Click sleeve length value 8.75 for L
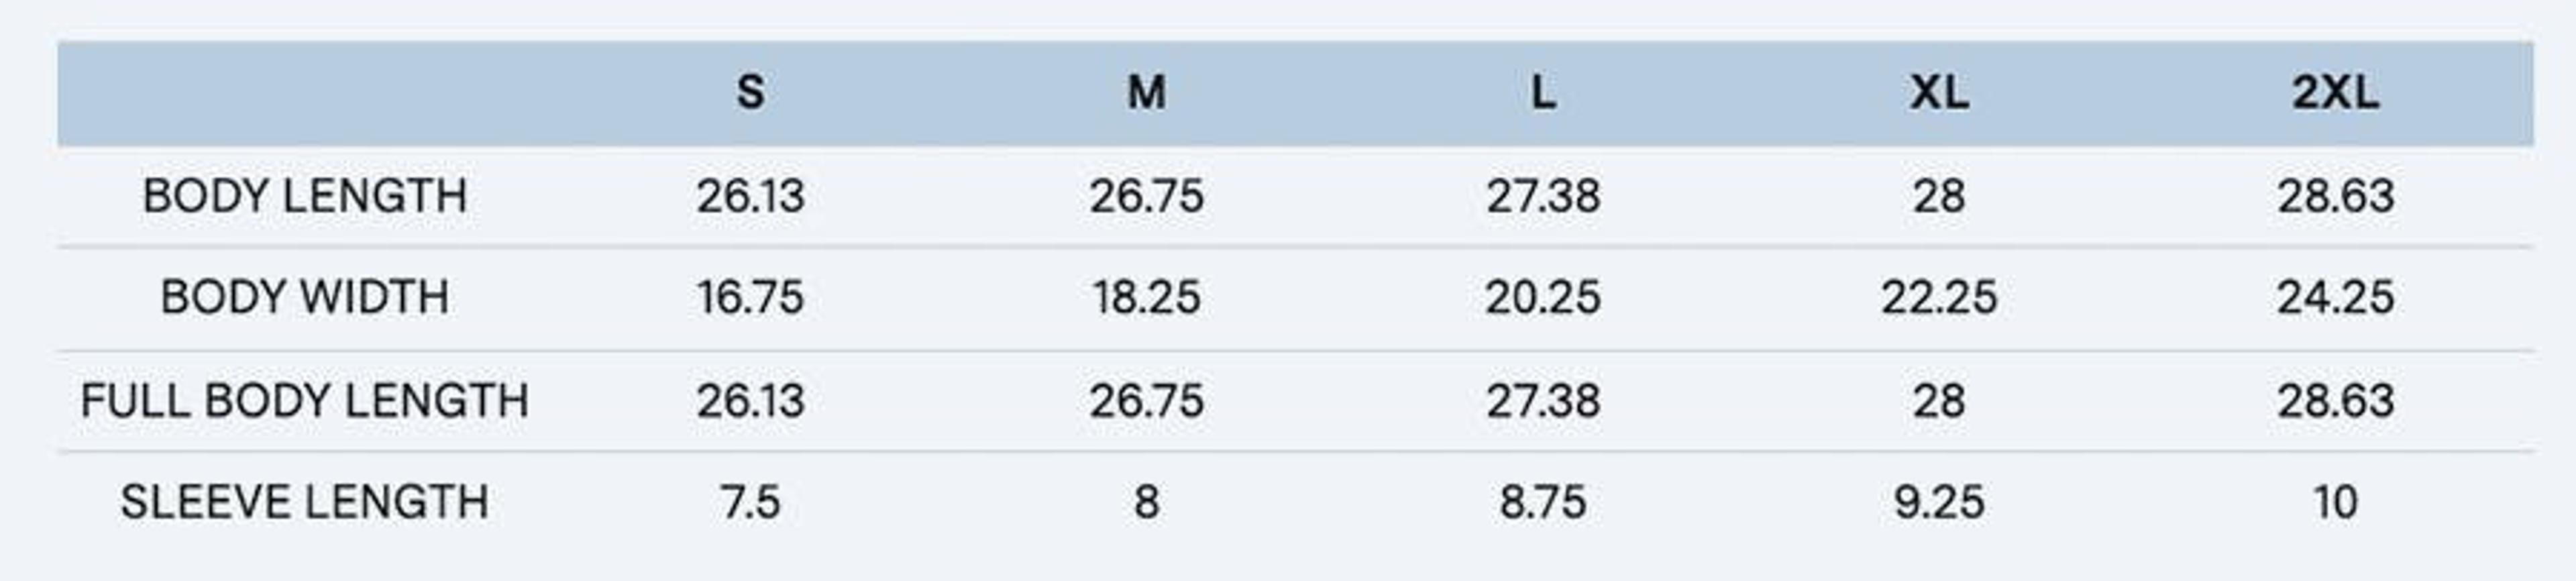This screenshot has height=581, width=2576. pos(1543,501)
